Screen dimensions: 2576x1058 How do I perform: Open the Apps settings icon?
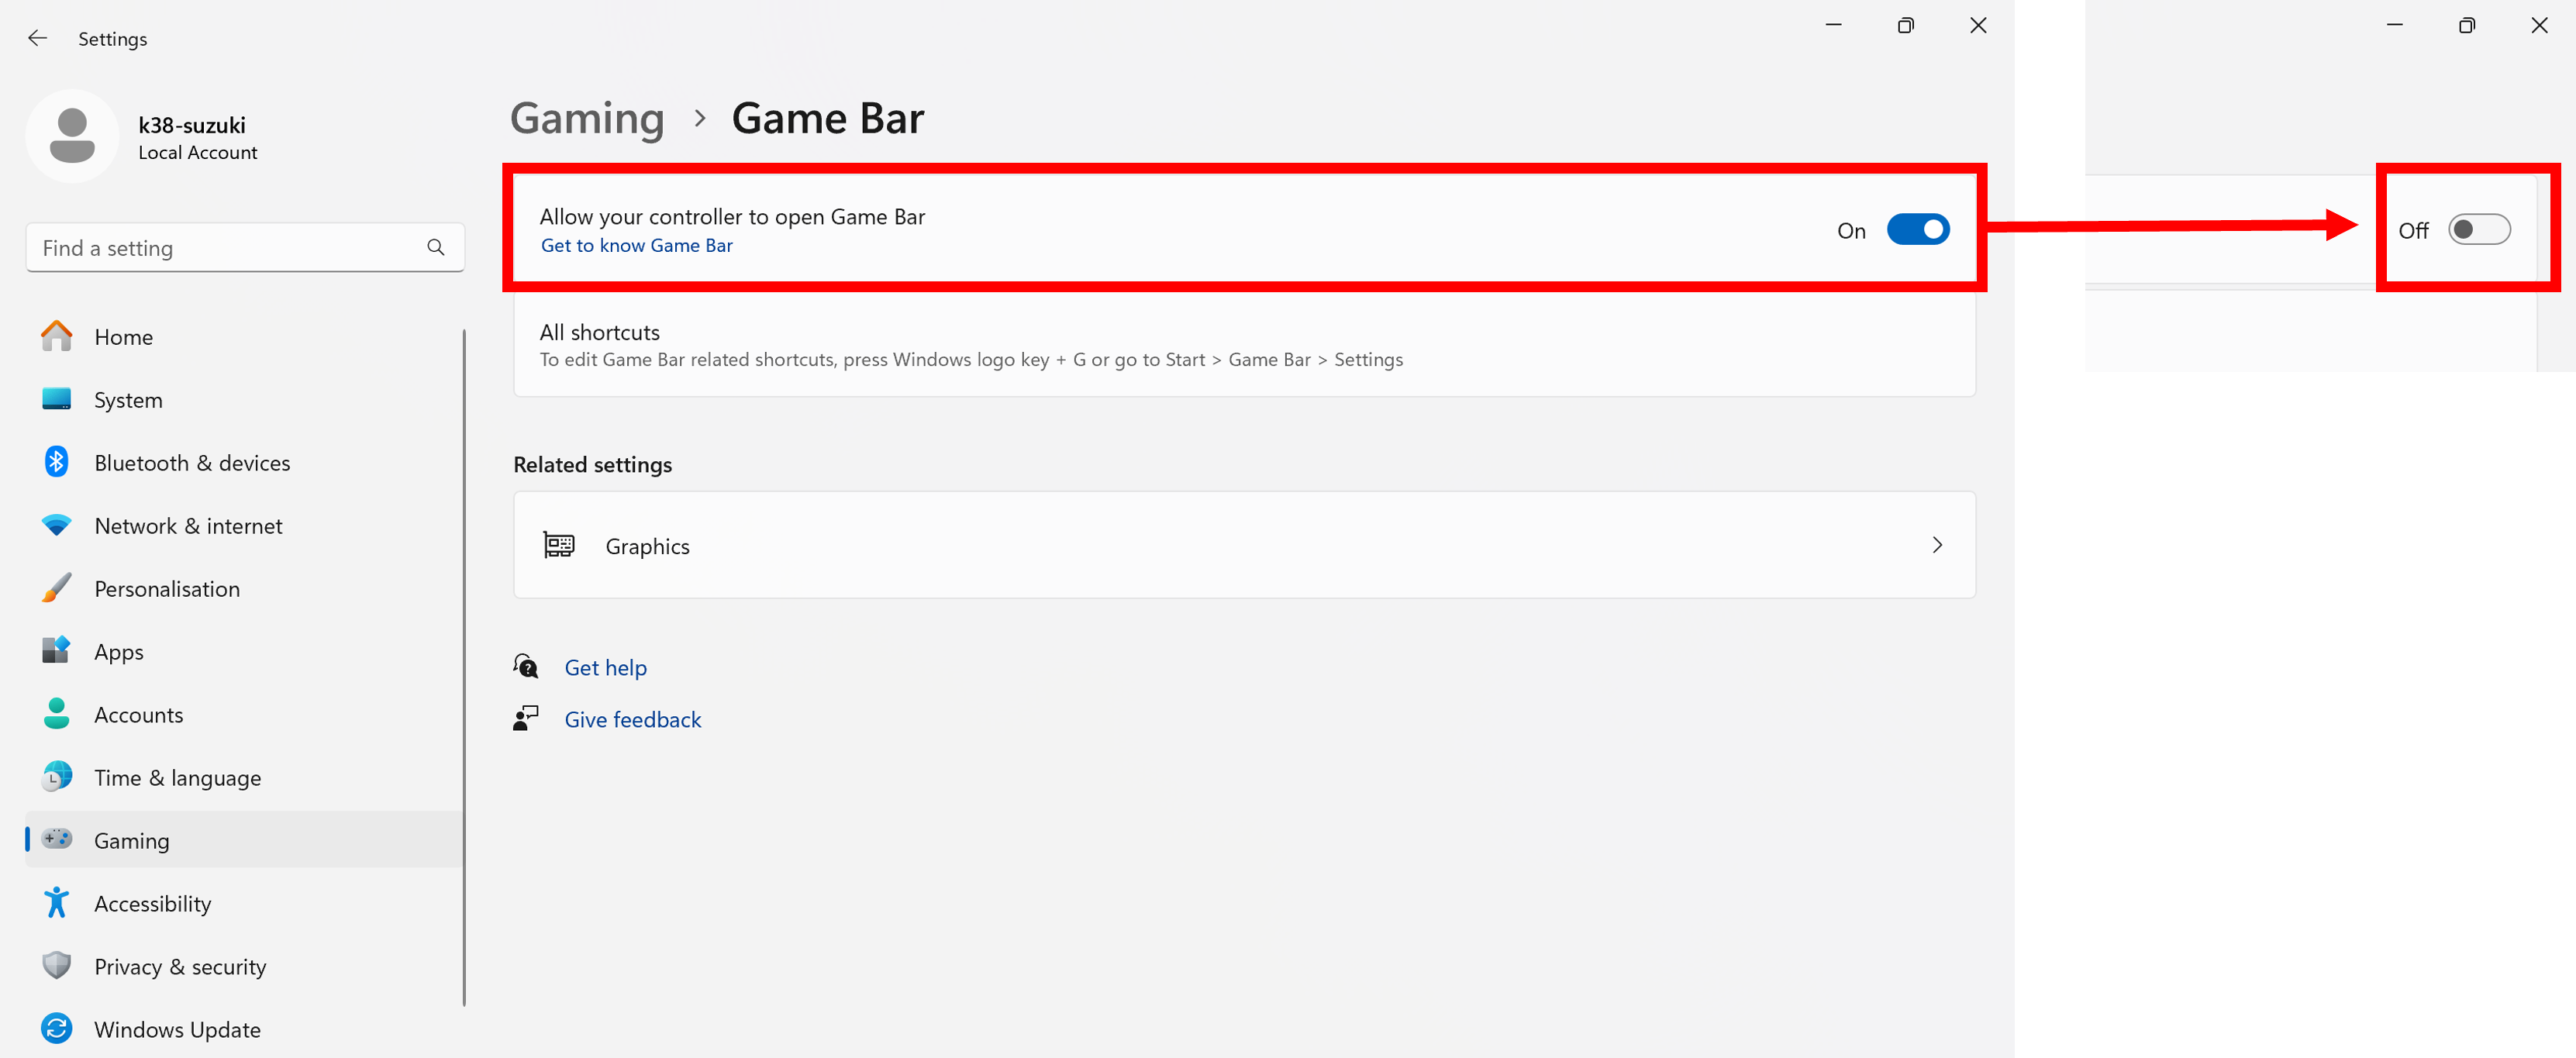pyautogui.click(x=57, y=651)
